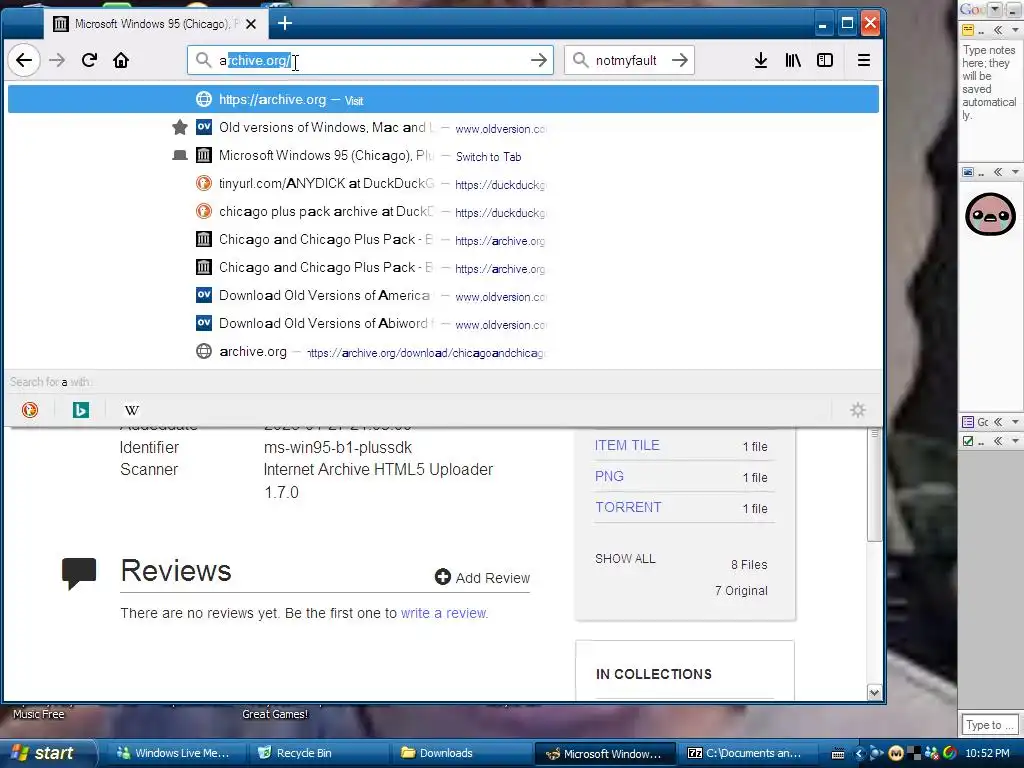Open the to-do checkbox gadget dropdown arrow
The image size is (1024, 768).
[x=1015, y=441]
